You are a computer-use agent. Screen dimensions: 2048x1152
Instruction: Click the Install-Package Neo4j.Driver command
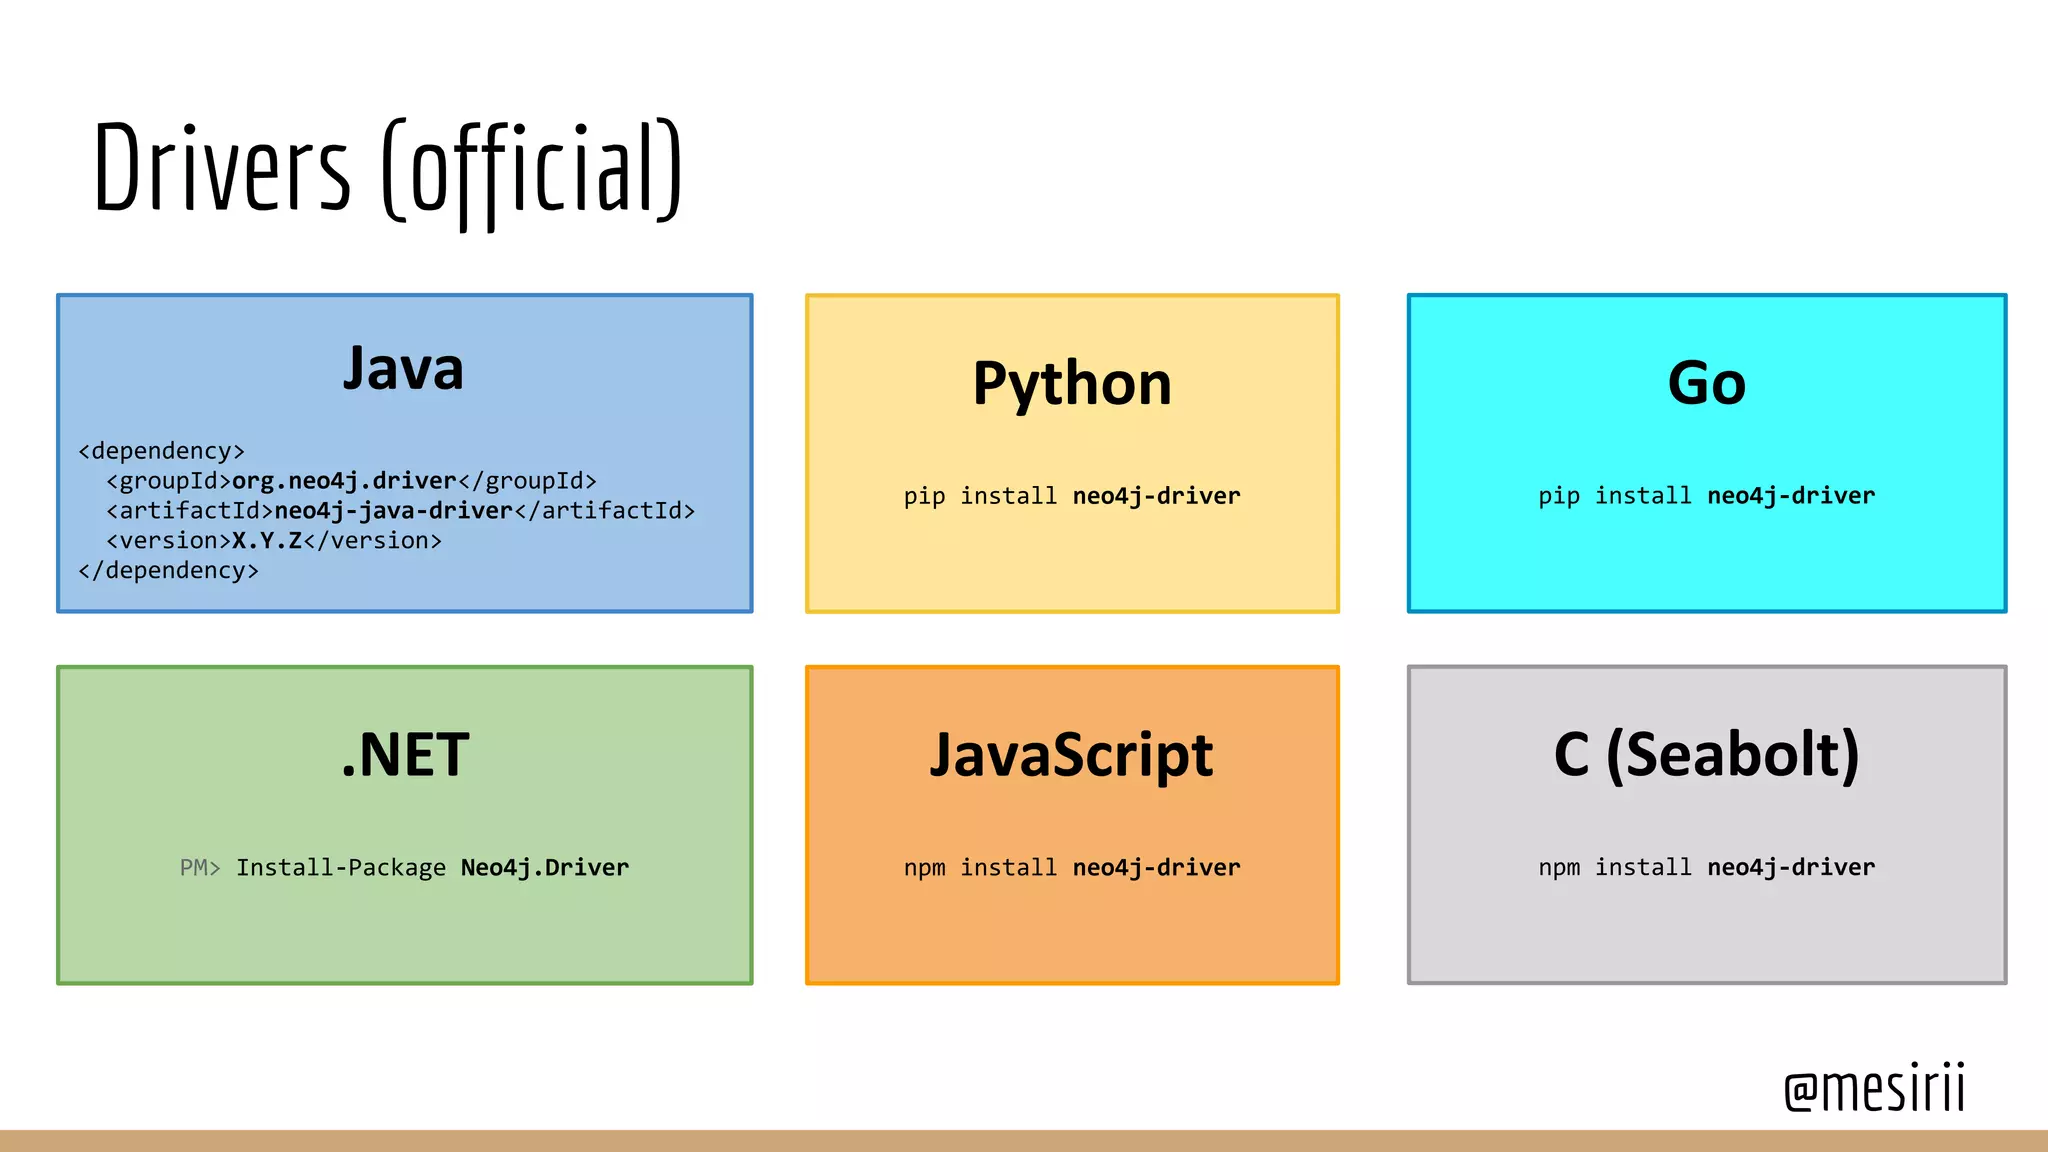click(x=432, y=868)
